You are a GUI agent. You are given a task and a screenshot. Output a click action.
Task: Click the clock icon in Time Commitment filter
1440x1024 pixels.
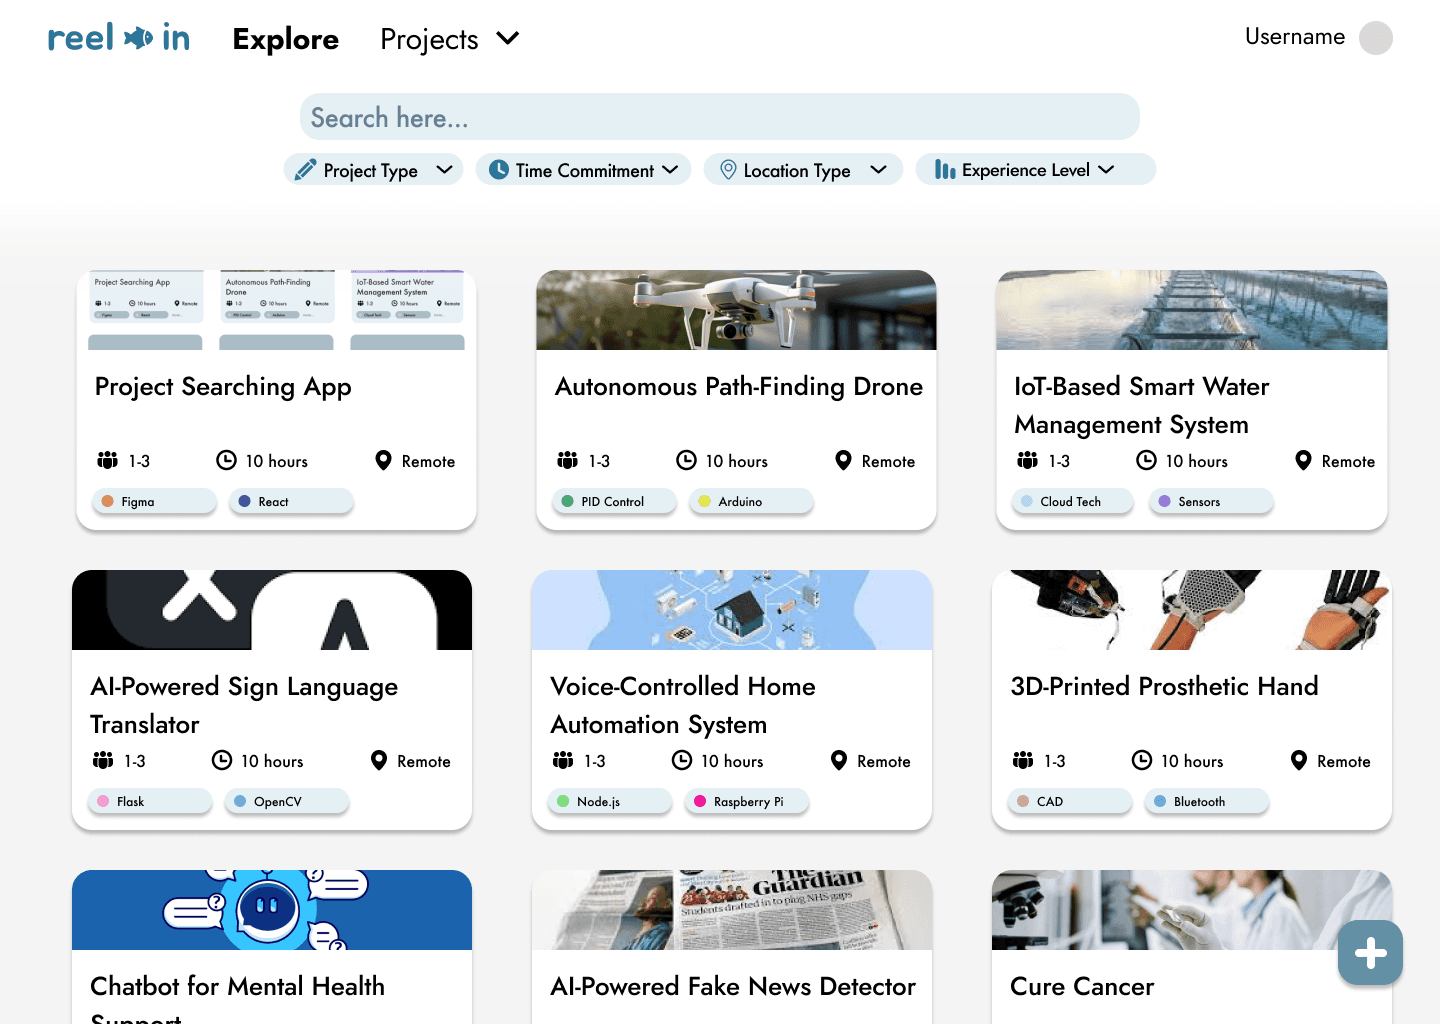coord(498,170)
